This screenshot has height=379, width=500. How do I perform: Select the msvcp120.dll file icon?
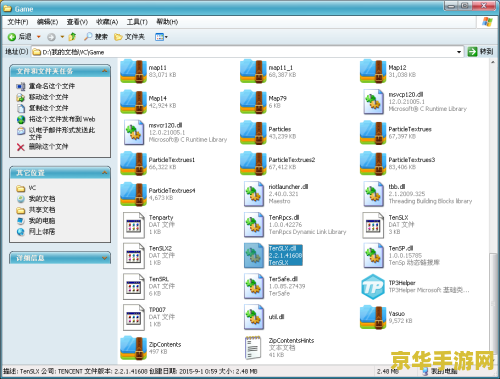point(373,102)
